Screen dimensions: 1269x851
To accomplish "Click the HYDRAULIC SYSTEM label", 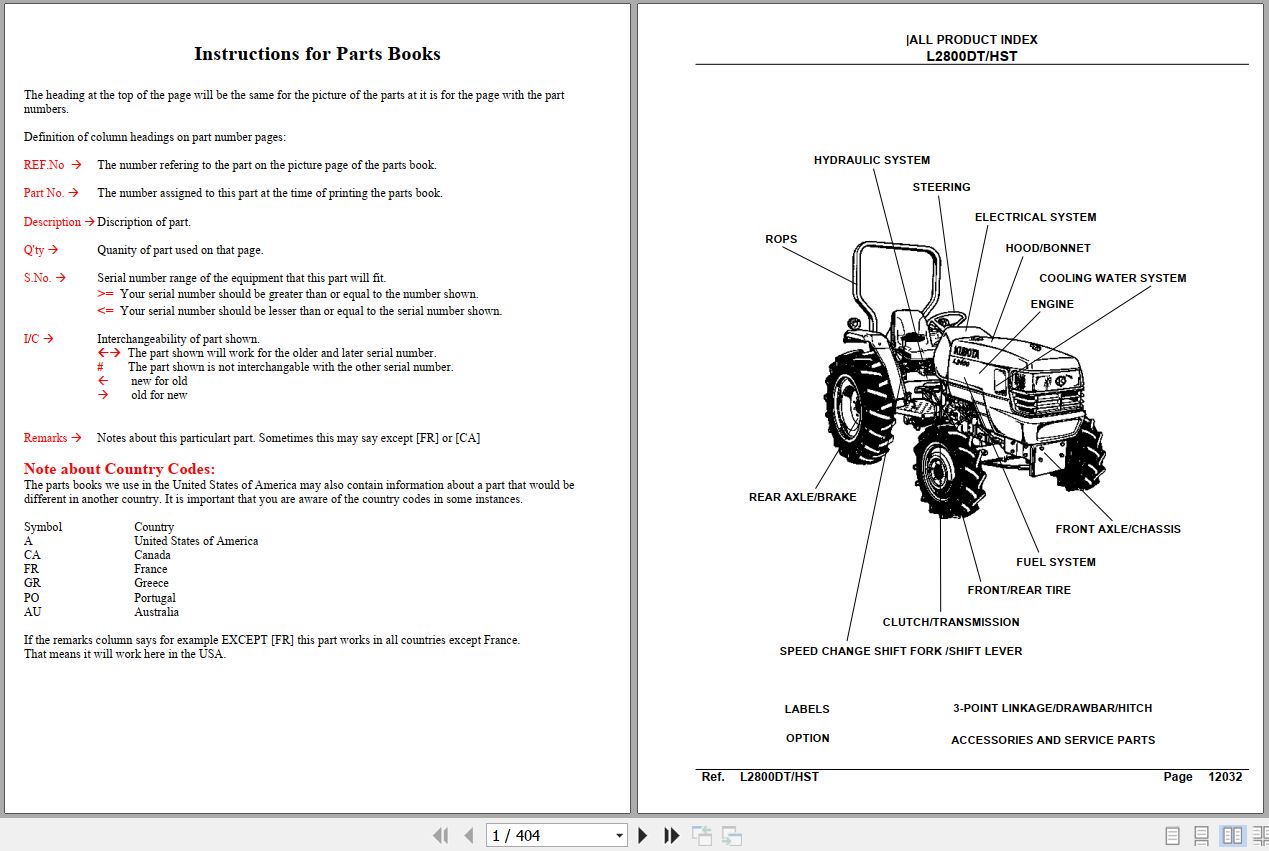I will click(x=871, y=160).
